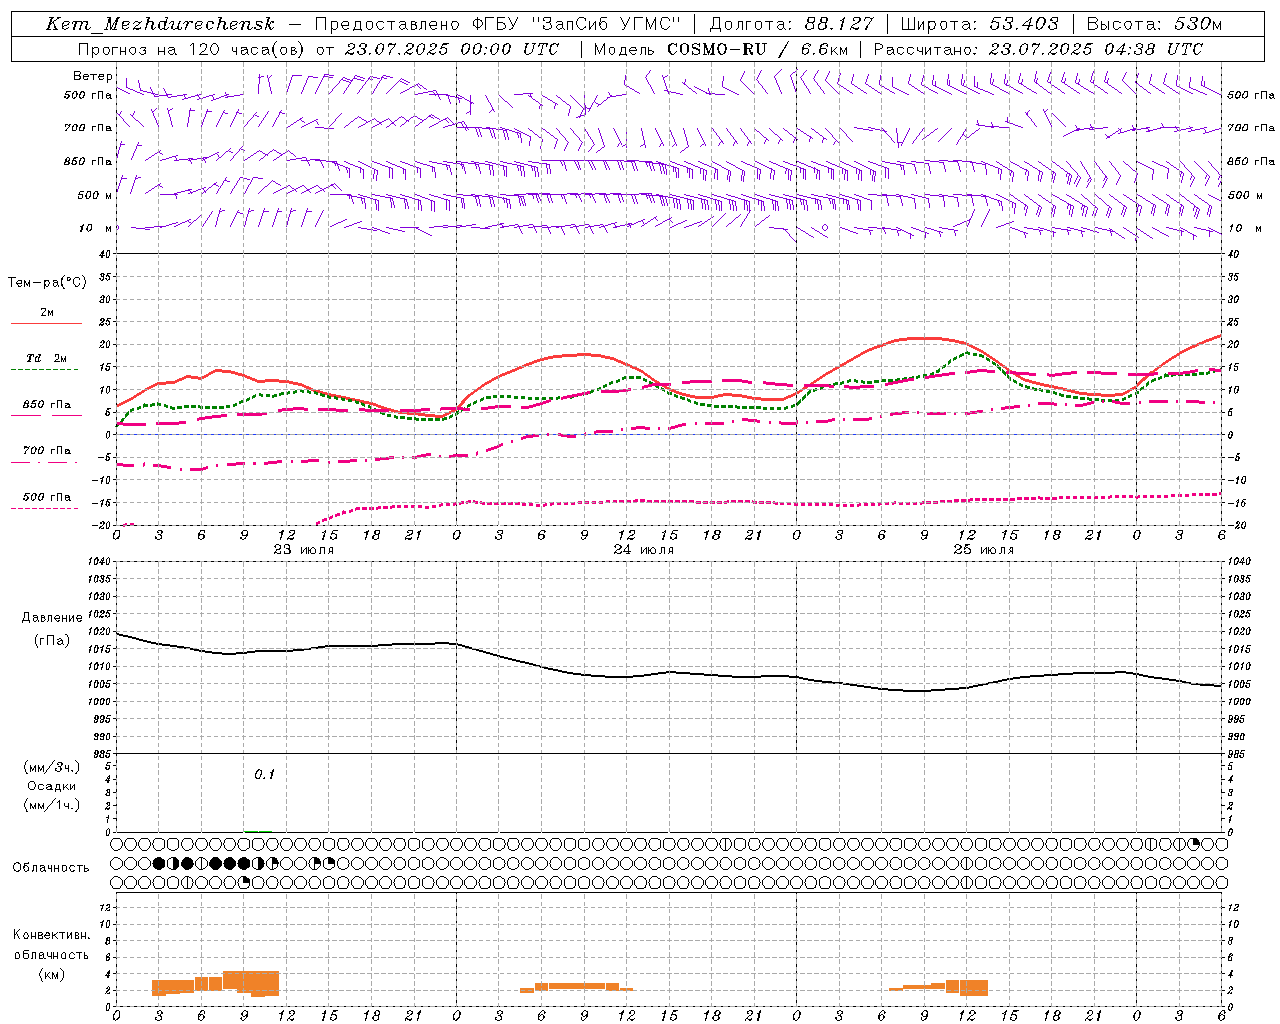Image resolution: width=1280 pixels, height=1024 pixels.
Task: Click the 'Td 2м' dew point legend entry
Action: coord(46,358)
